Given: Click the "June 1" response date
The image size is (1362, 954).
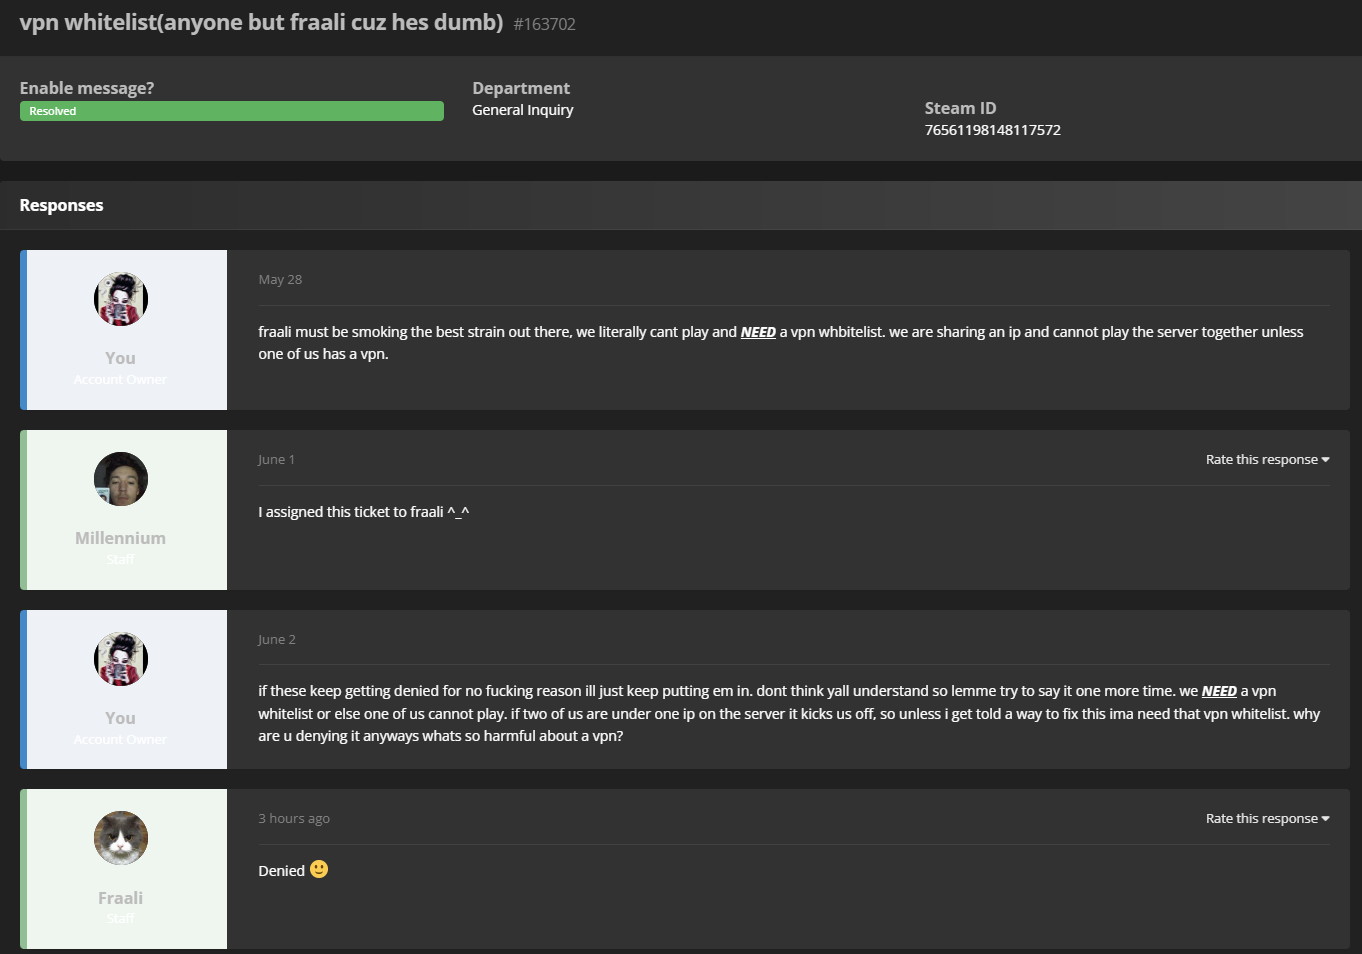Looking at the screenshot, I should tap(276, 459).
